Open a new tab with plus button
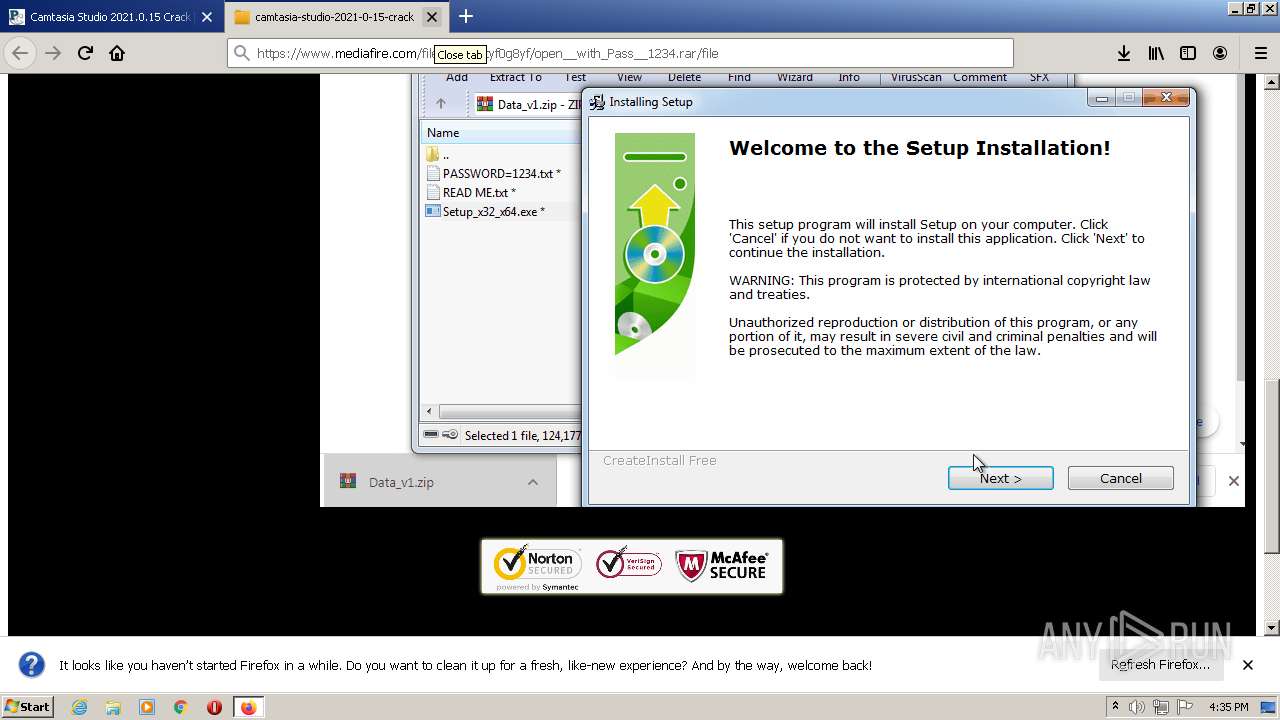This screenshot has height=720, width=1280. coord(466,16)
